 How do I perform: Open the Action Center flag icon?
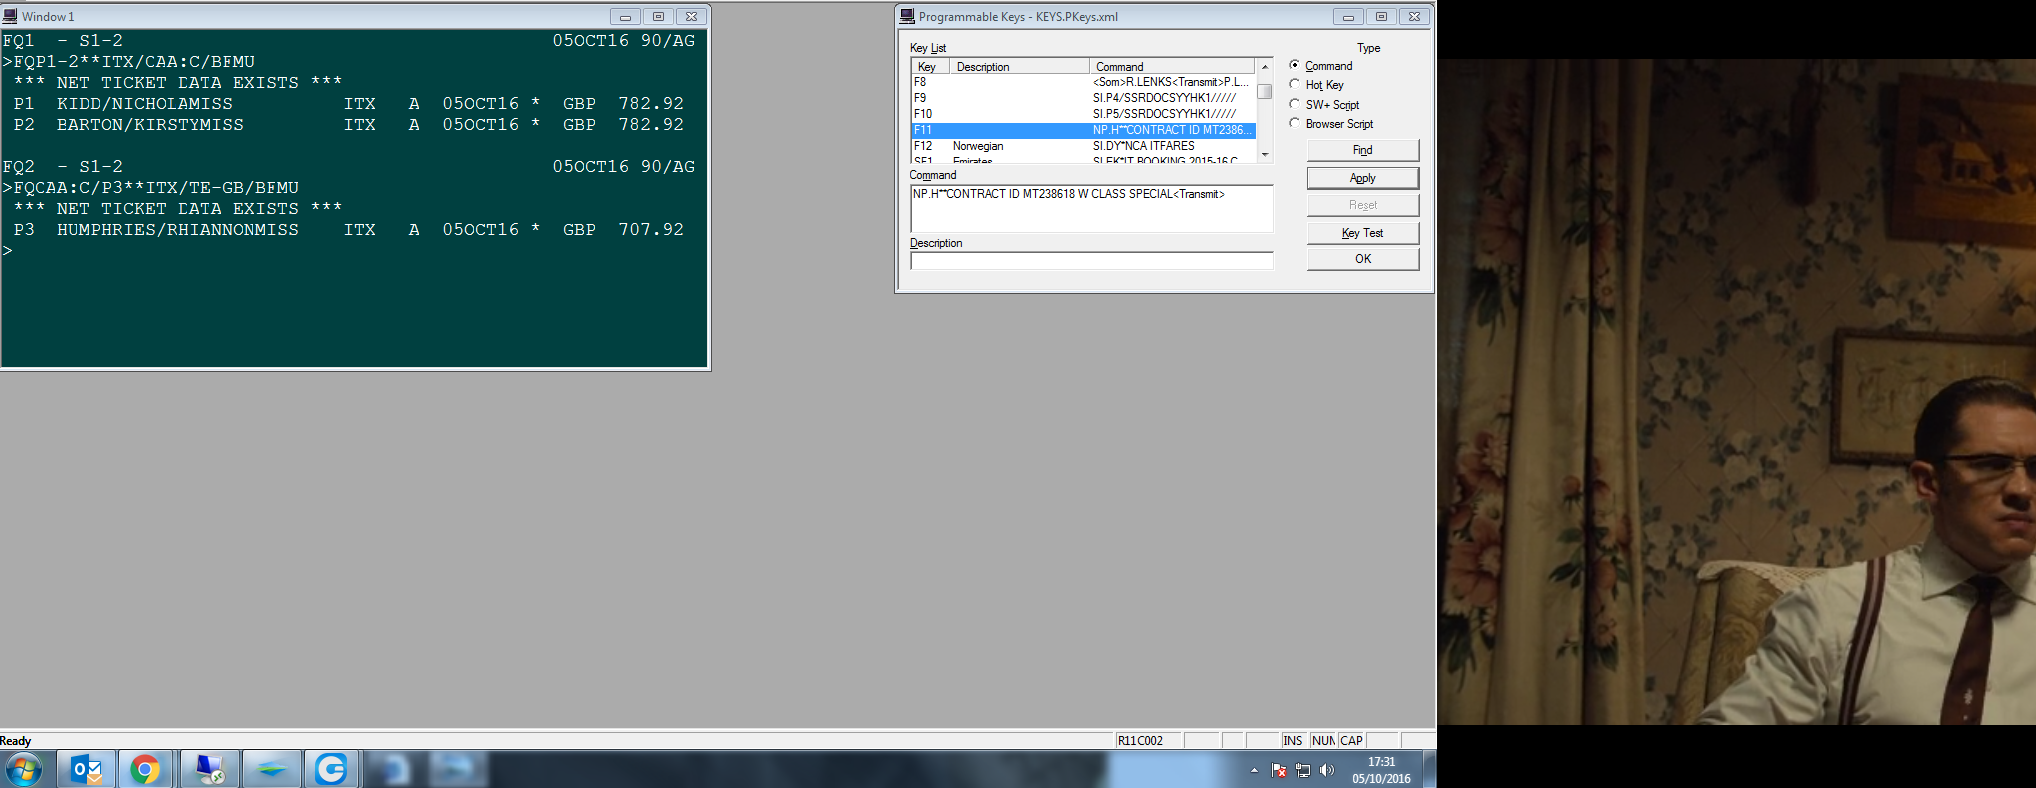1279,770
